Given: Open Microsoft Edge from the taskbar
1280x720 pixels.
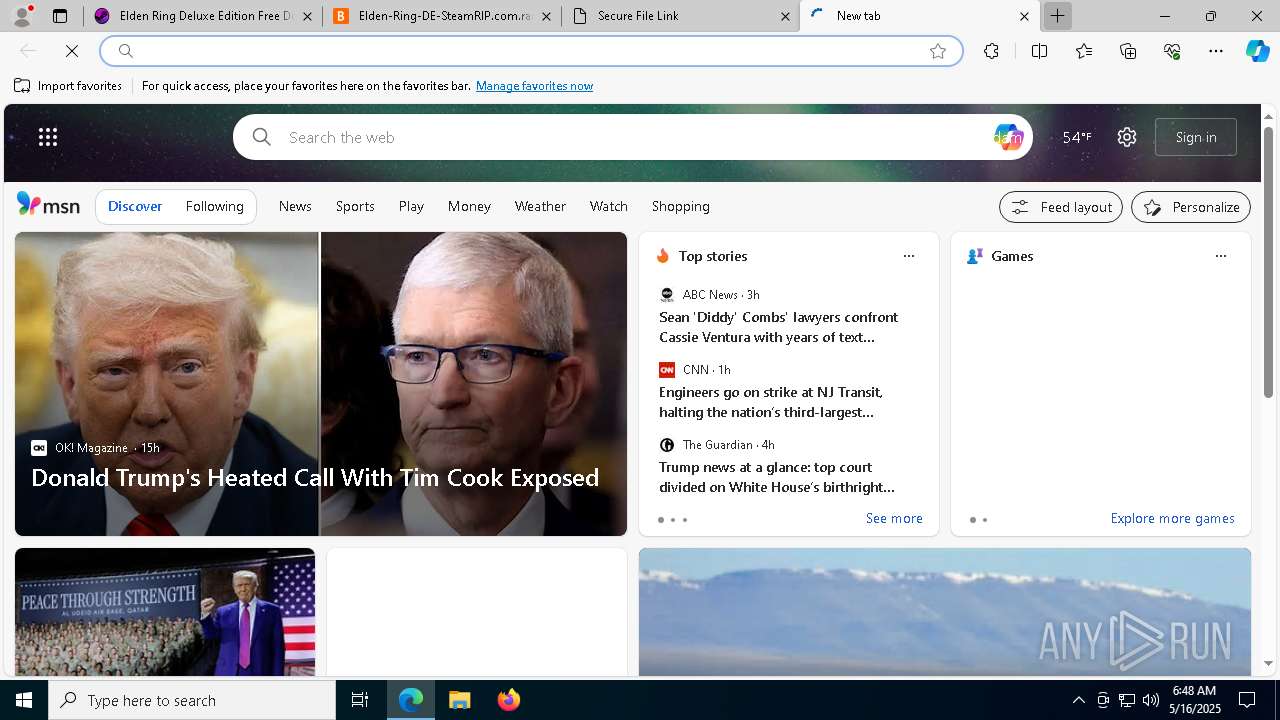Looking at the screenshot, I should click(x=411, y=700).
